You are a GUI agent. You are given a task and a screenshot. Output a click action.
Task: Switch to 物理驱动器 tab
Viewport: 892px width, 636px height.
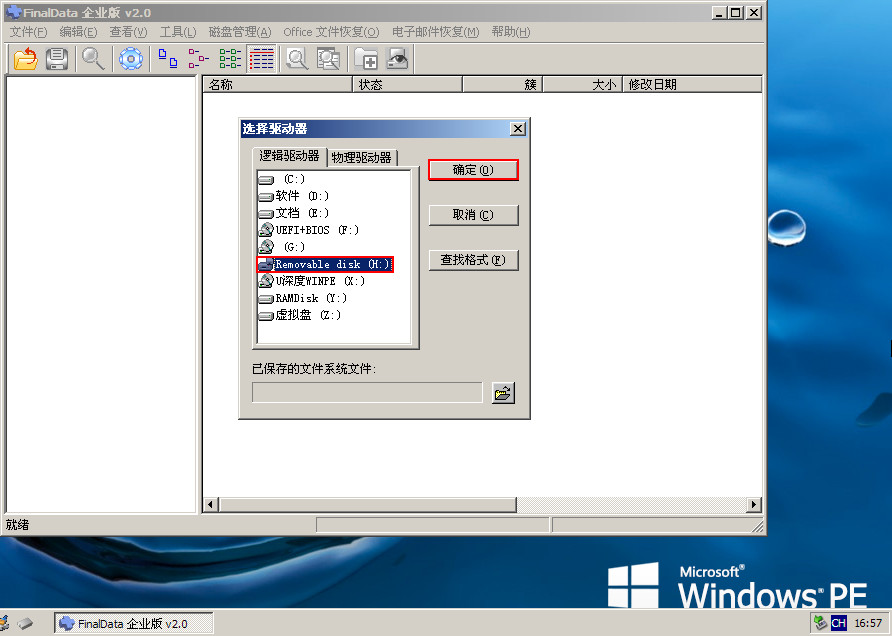(362, 158)
